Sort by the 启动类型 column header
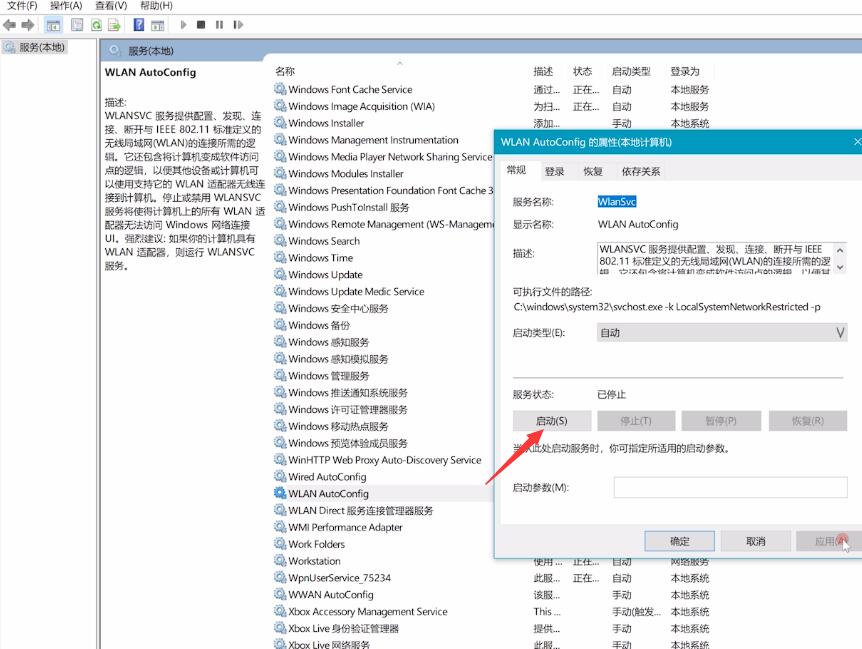 (631, 71)
